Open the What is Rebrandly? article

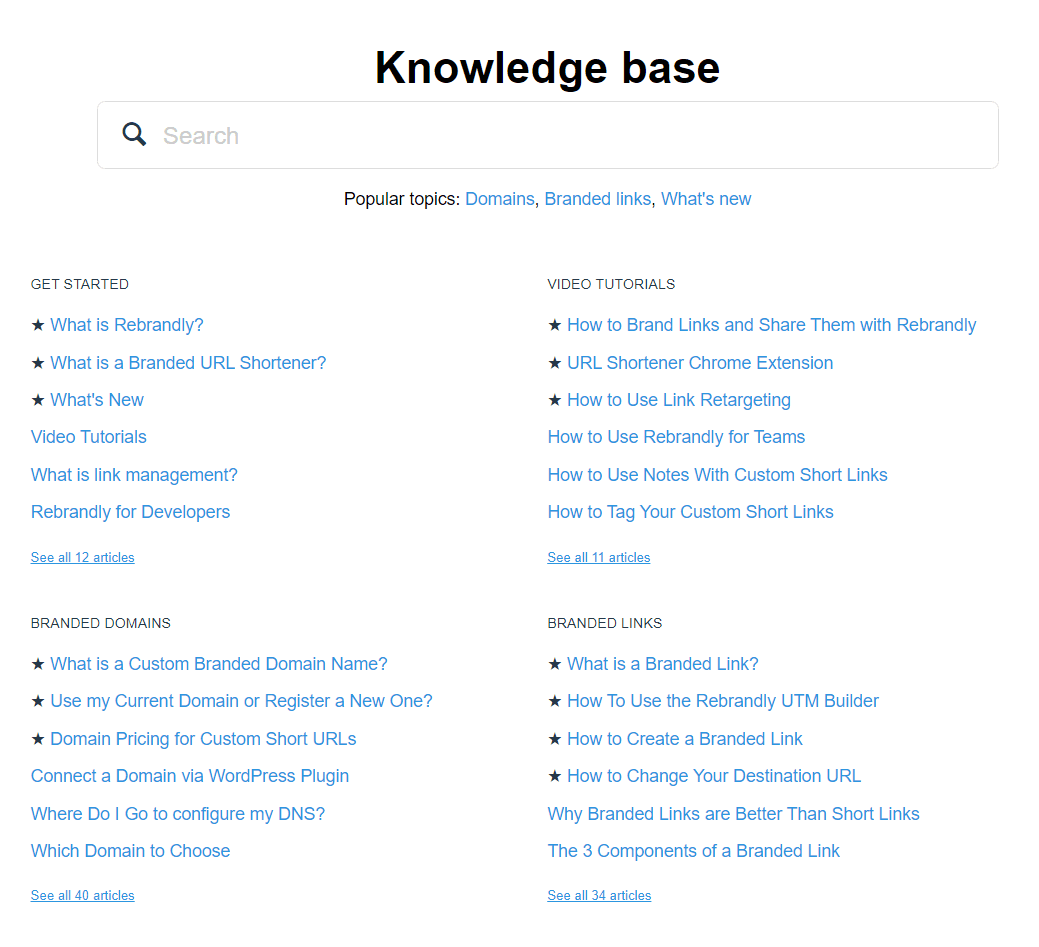pos(127,325)
